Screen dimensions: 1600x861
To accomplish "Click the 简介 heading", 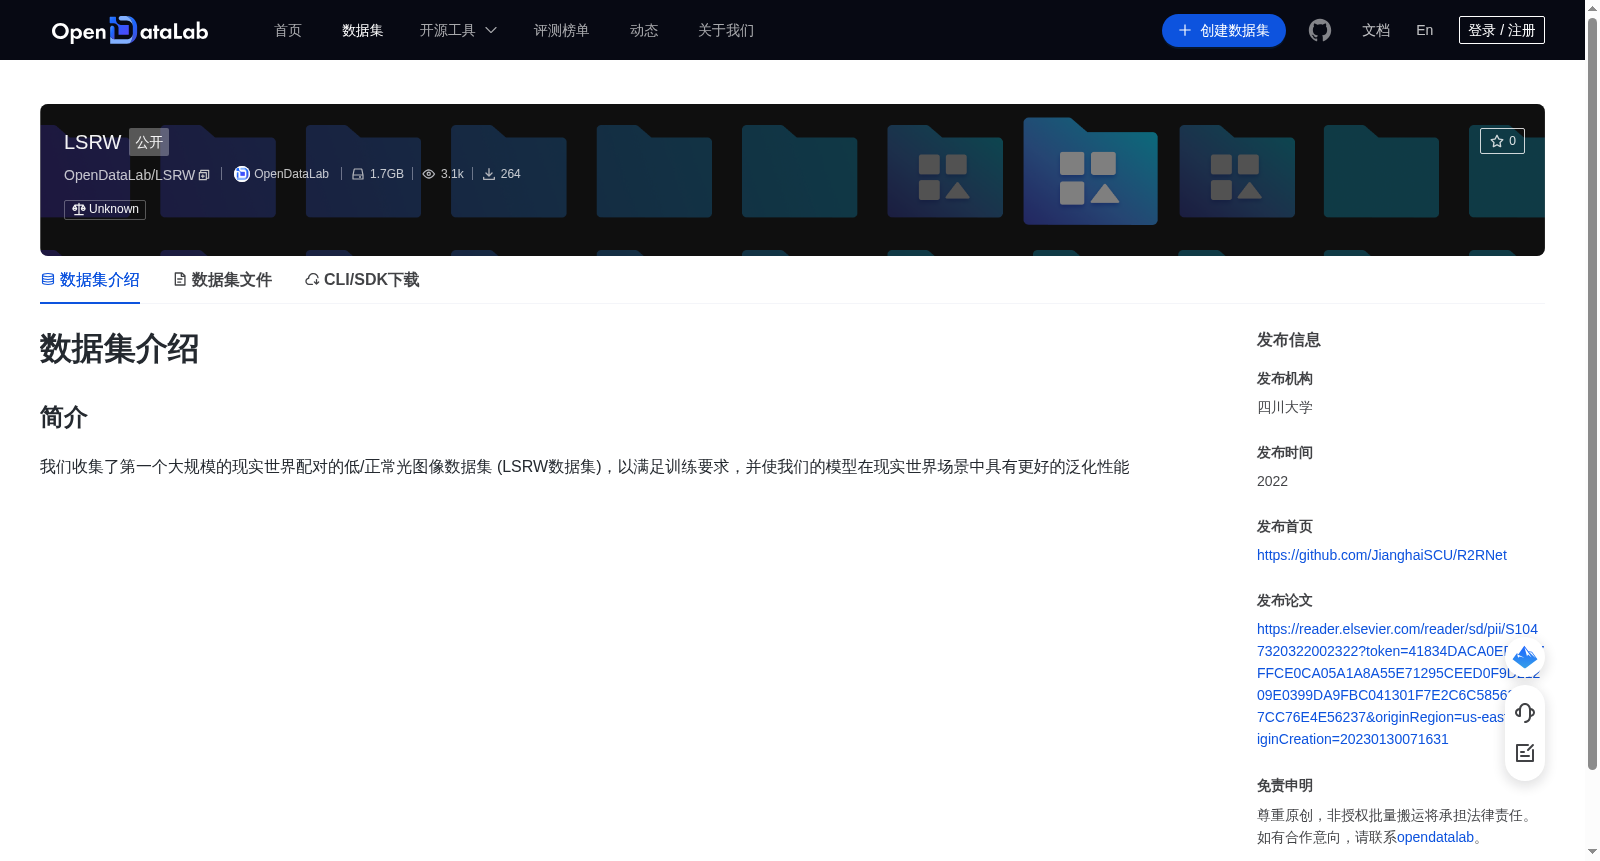I will click(x=64, y=417).
